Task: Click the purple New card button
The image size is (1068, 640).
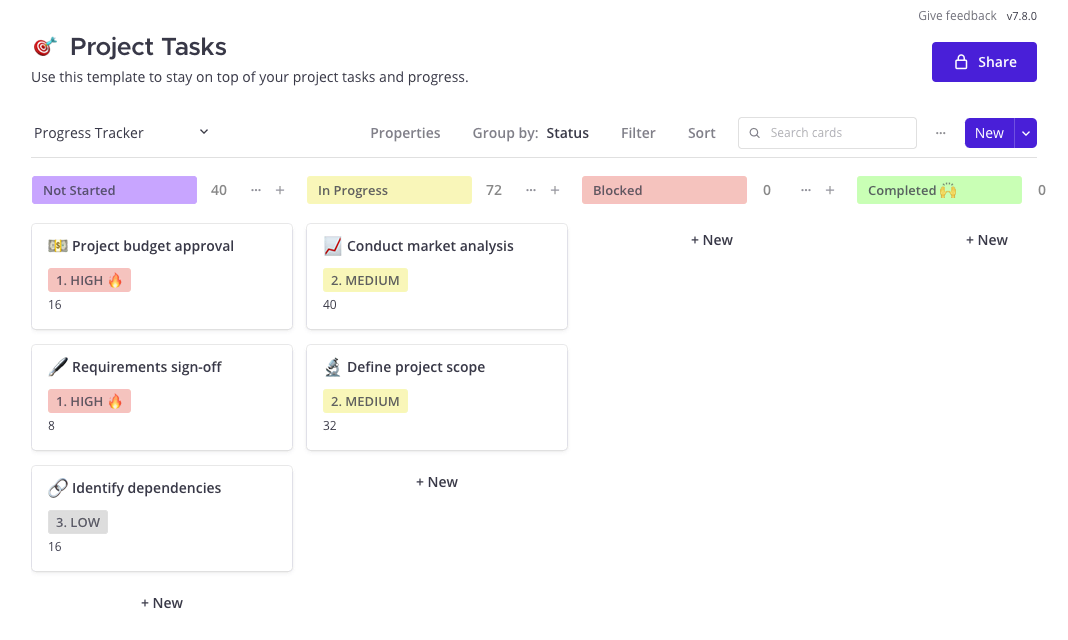Action: coord(989,133)
